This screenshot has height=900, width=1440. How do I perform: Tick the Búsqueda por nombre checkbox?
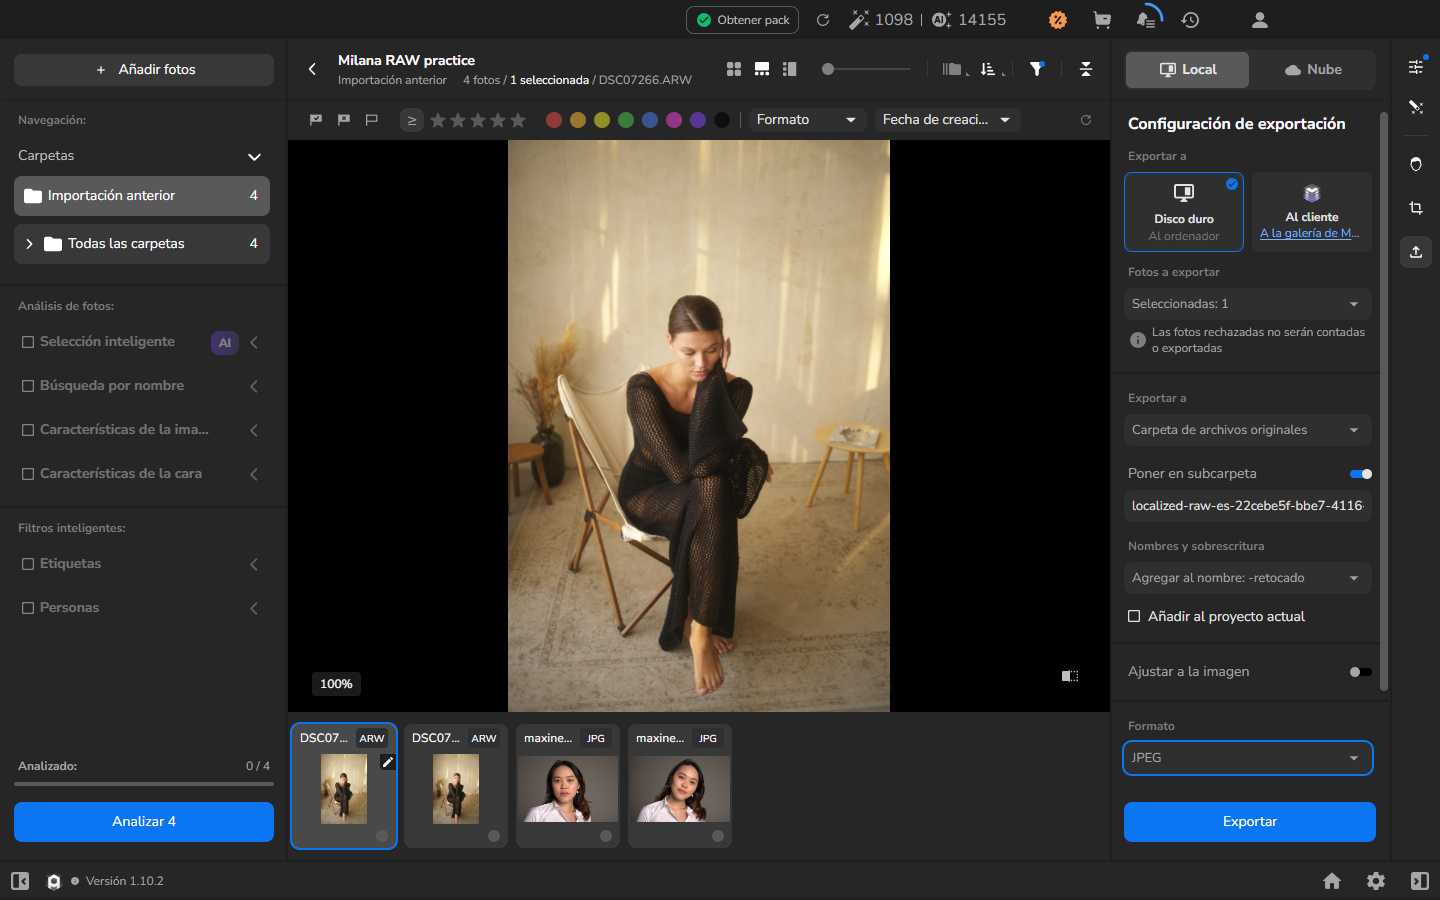coord(28,386)
